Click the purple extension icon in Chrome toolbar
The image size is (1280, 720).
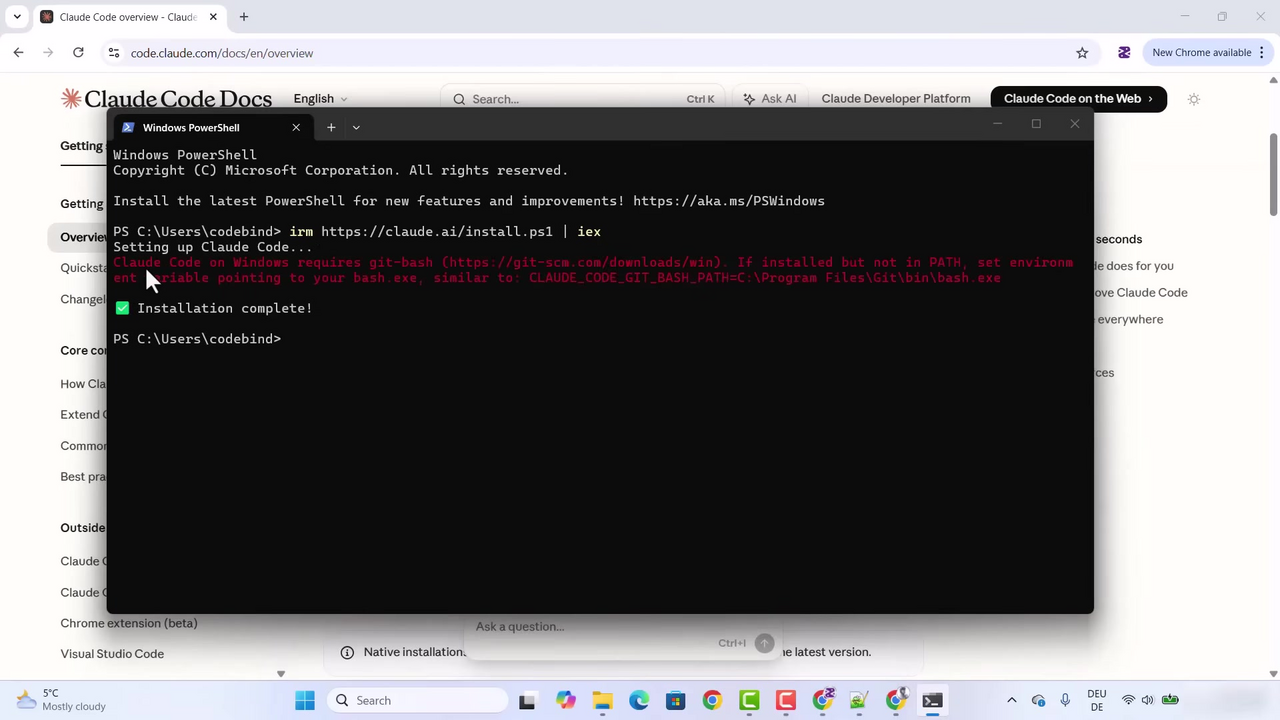pyautogui.click(x=1124, y=53)
